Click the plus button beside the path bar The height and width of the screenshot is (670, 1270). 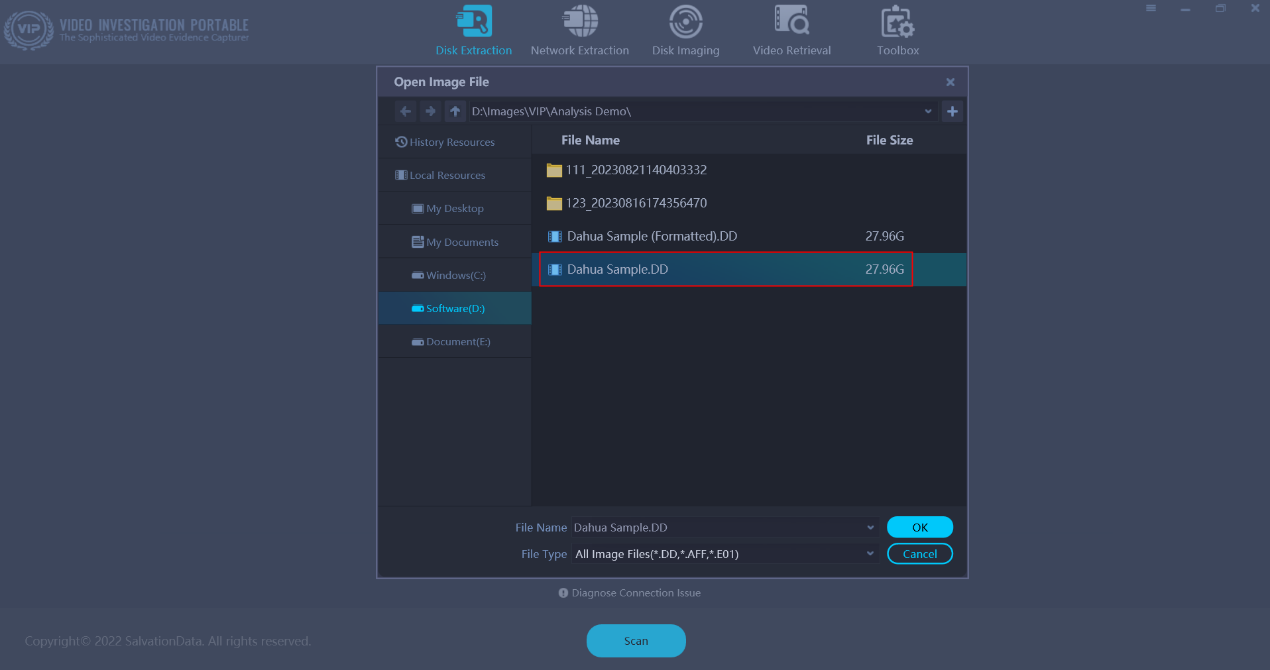point(952,111)
